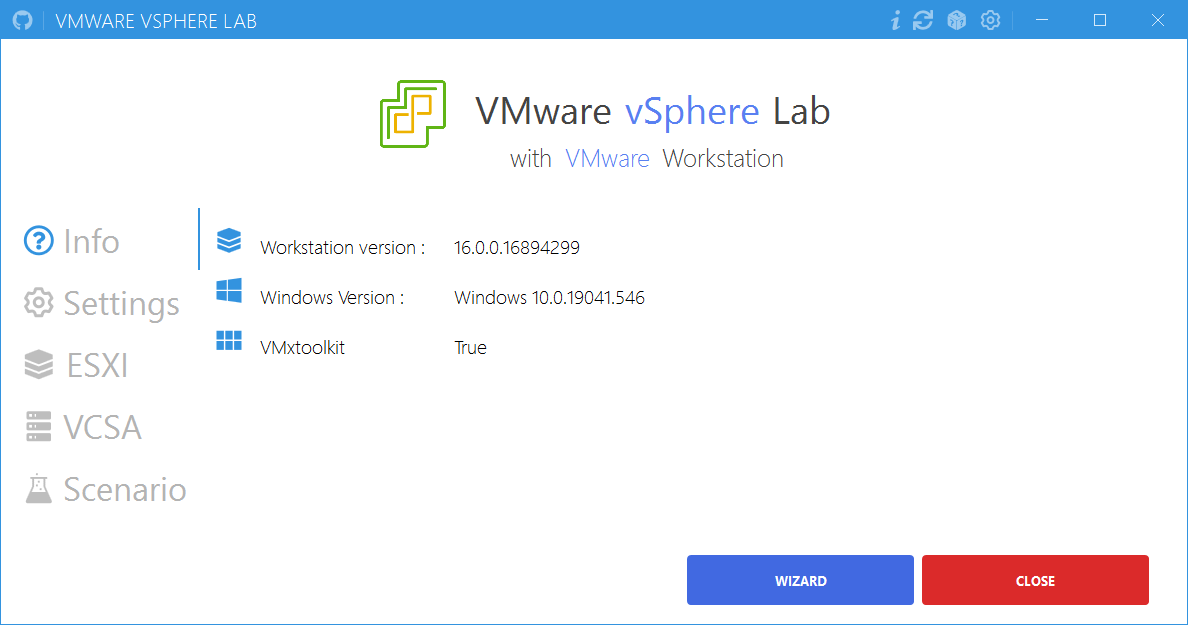The height and width of the screenshot is (625, 1188).
Task: Select the Windows 10.0.19041.546 value
Action: coord(549,298)
